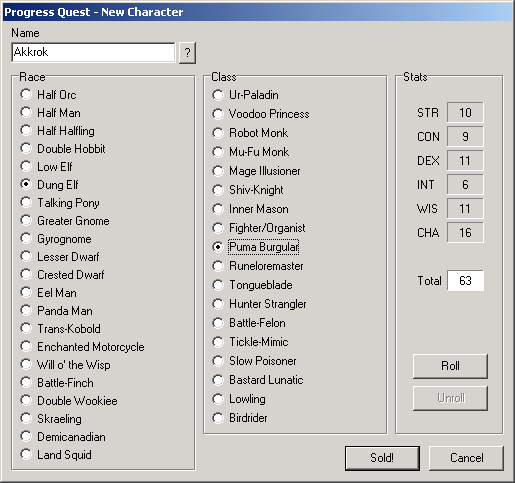Select Mage Illusioner class
This screenshot has height=483, width=515.
(256, 171)
